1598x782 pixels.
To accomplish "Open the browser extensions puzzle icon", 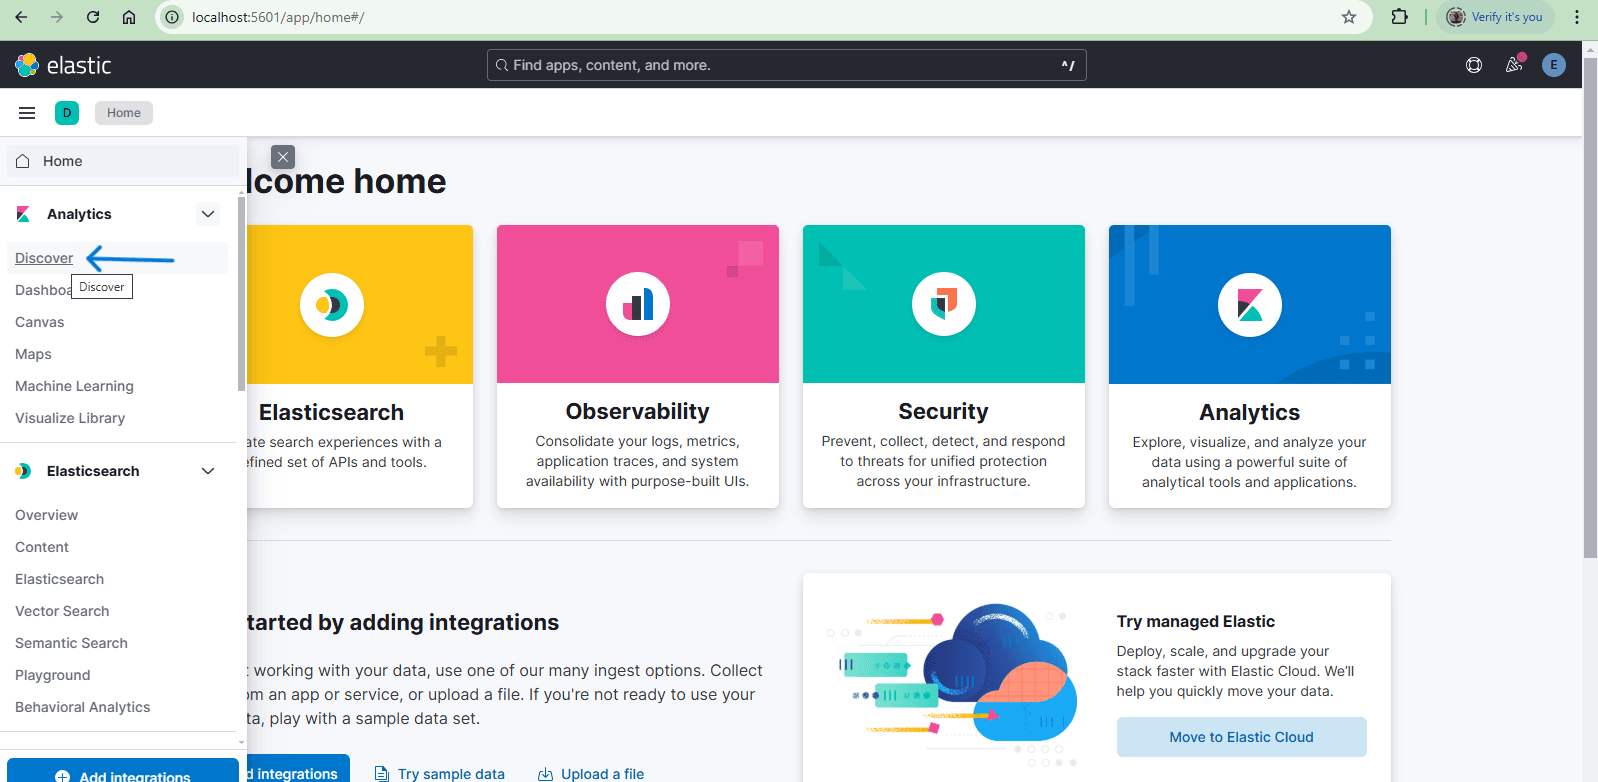I will (x=1400, y=17).
